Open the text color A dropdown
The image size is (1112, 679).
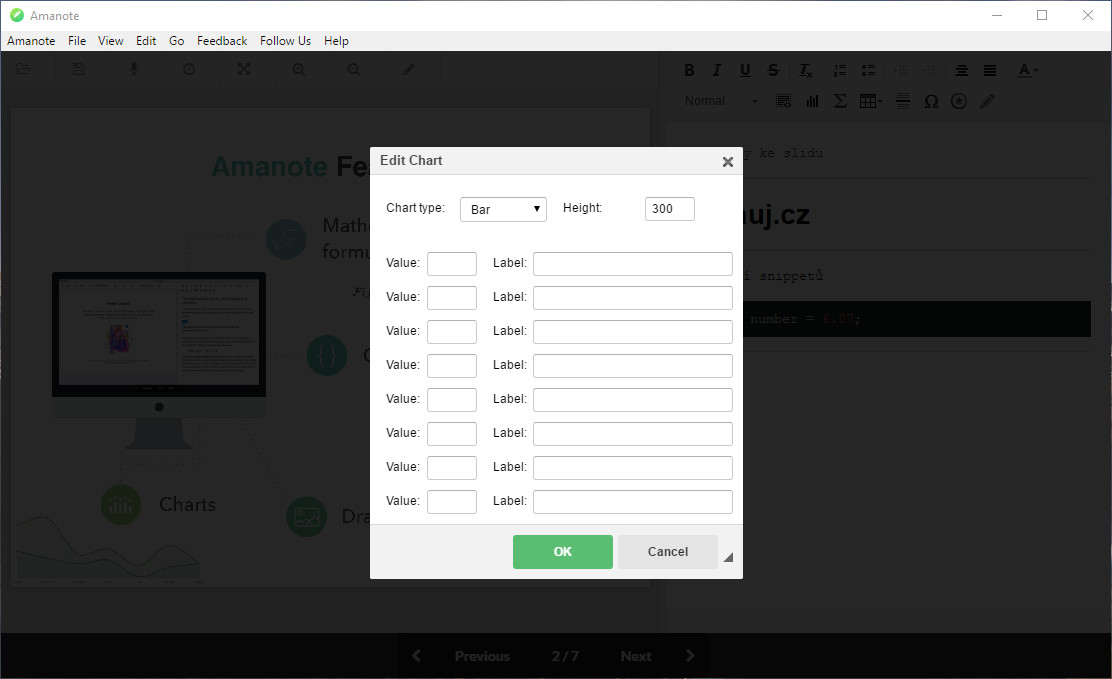1028,70
